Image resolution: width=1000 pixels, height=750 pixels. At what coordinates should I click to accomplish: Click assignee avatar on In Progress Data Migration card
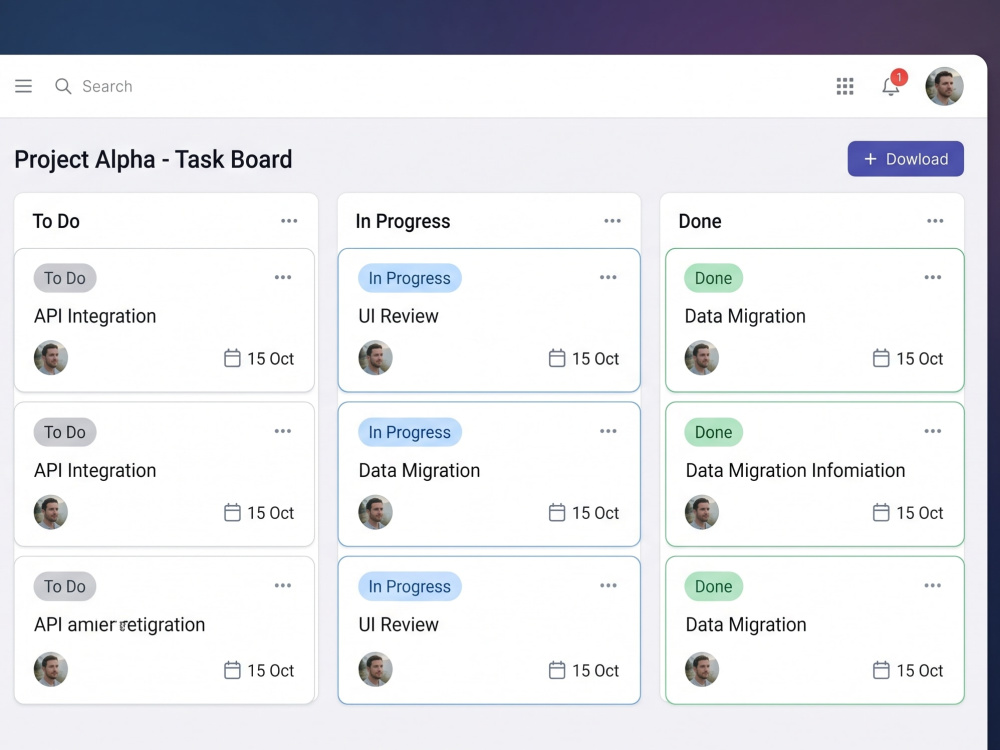[x=376, y=512]
